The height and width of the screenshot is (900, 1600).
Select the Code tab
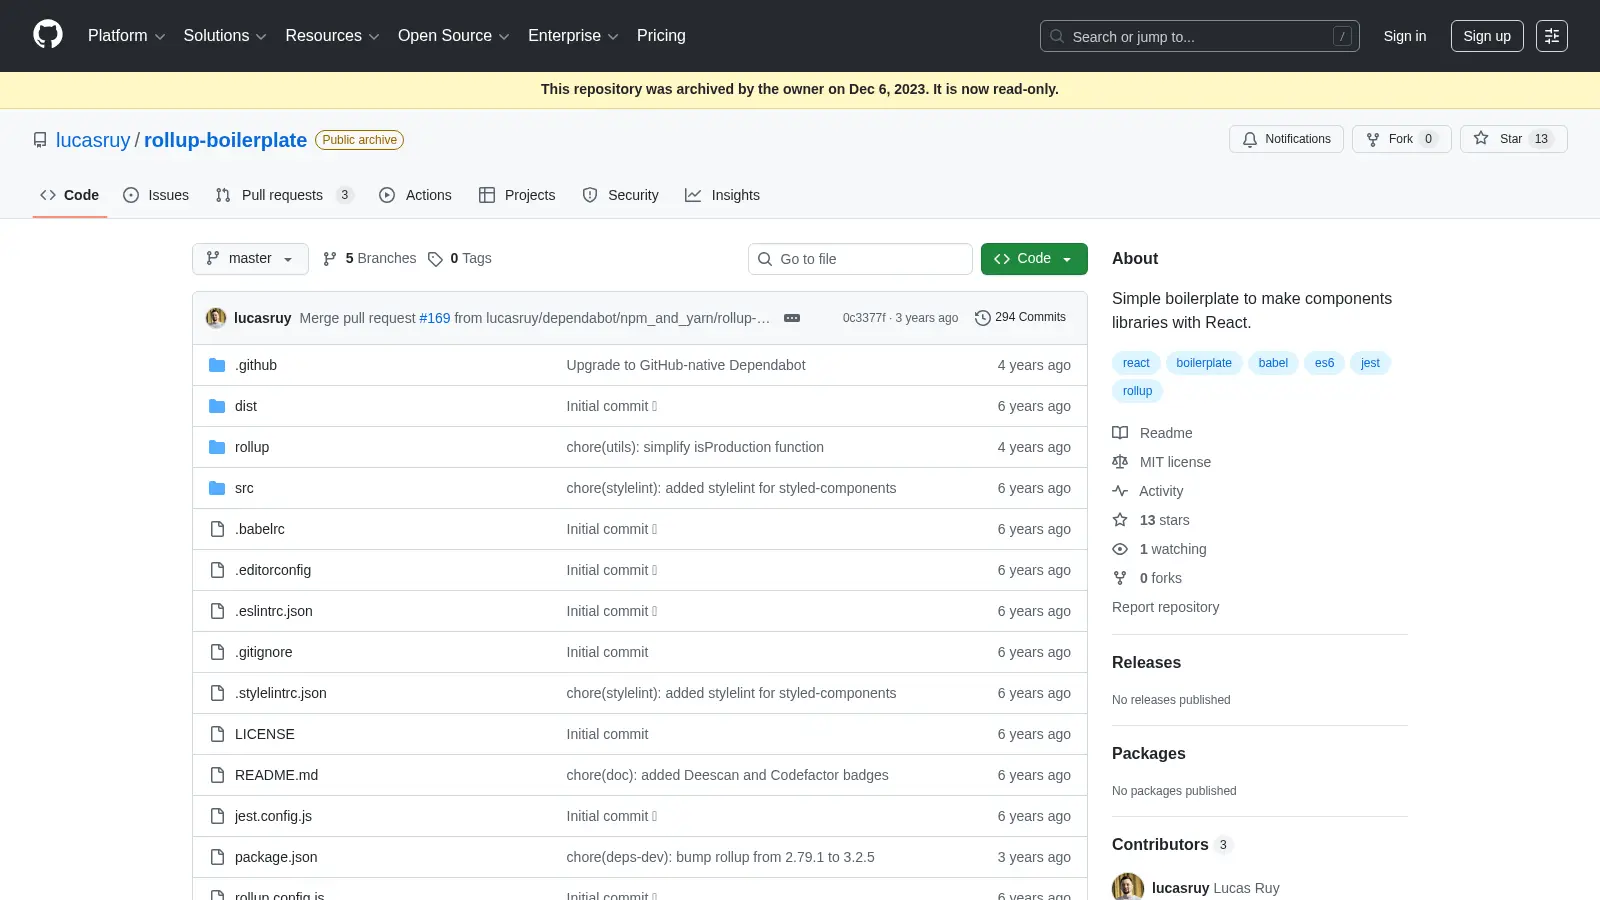tap(70, 195)
